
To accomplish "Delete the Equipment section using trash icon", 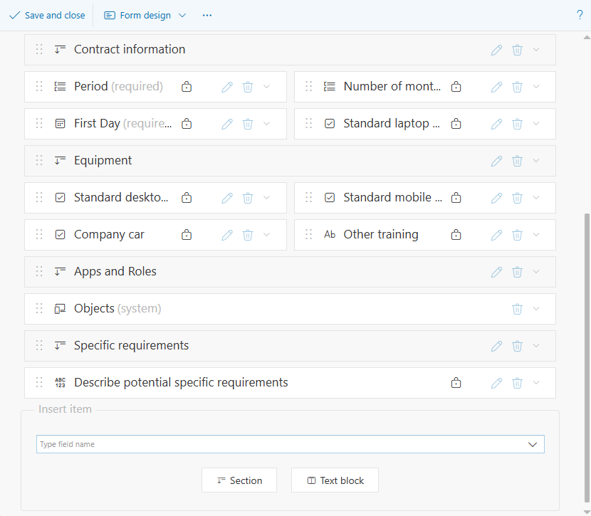I will pyautogui.click(x=517, y=161).
